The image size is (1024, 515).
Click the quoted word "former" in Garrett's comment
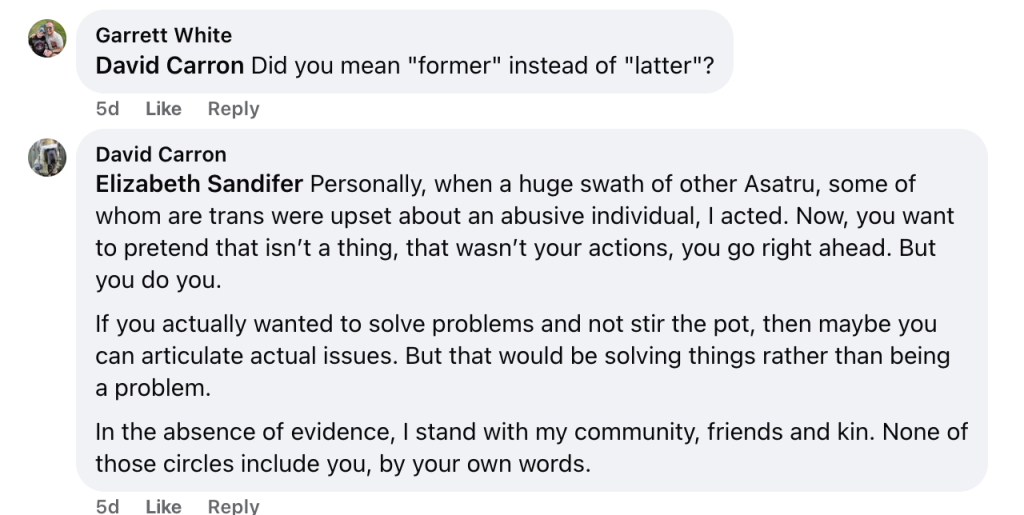point(428,66)
